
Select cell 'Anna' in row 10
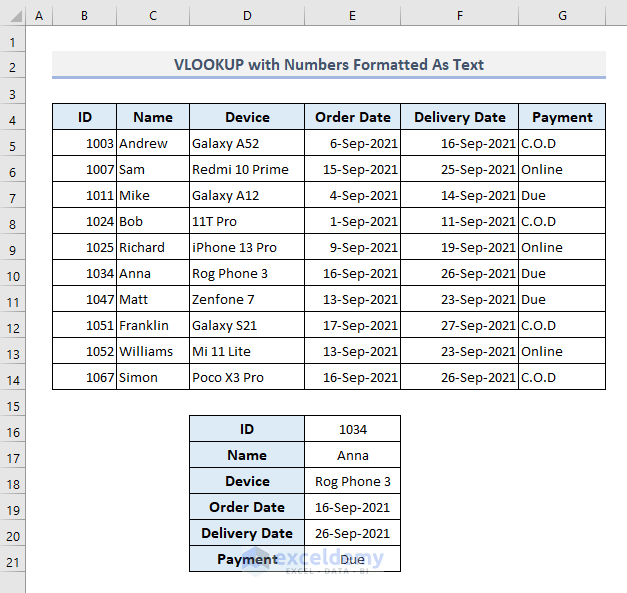coord(153,273)
